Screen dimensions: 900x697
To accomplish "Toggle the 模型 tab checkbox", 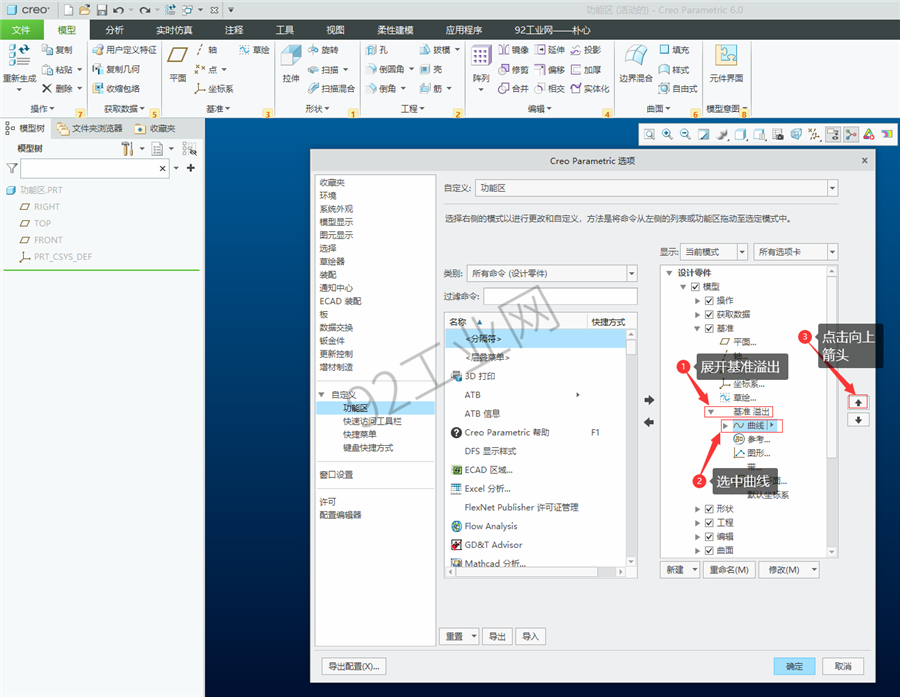I will pyautogui.click(x=695, y=286).
